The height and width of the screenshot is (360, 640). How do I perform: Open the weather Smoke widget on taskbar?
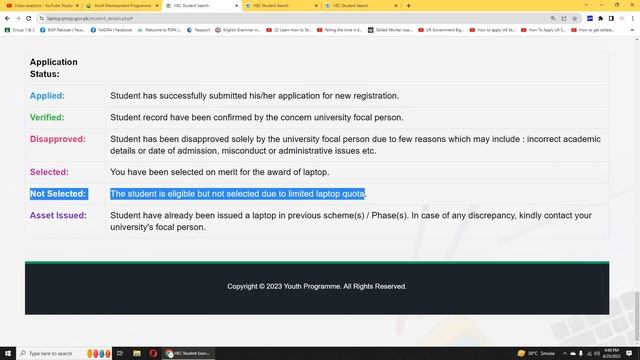pyautogui.click(x=537, y=353)
